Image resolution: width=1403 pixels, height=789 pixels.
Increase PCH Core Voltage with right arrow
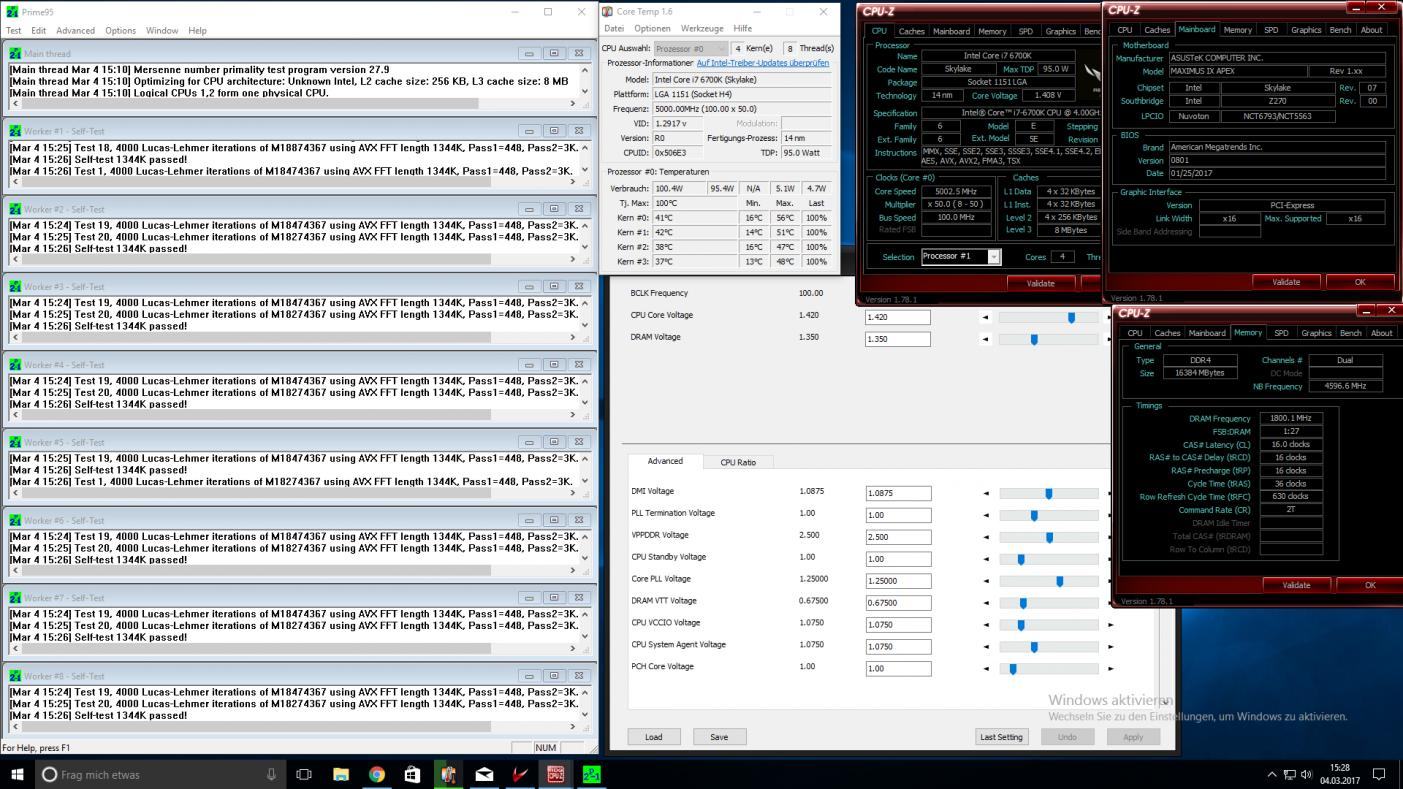pyautogui.click(x=1110, y=669)
